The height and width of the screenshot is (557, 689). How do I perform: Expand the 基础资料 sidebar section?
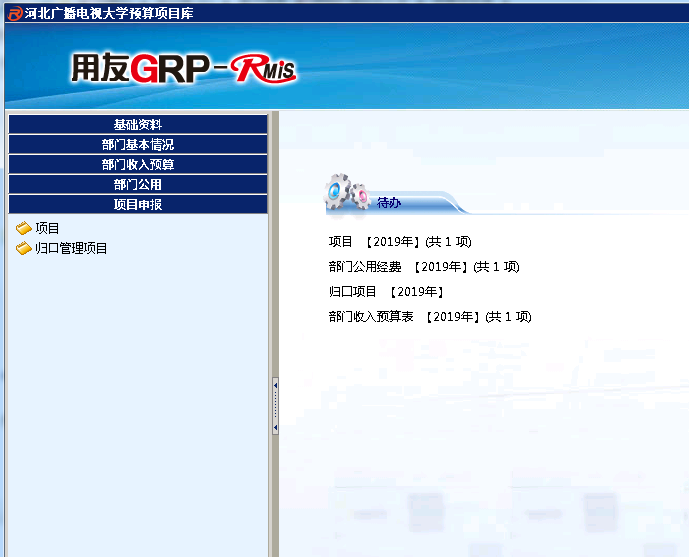138,125
